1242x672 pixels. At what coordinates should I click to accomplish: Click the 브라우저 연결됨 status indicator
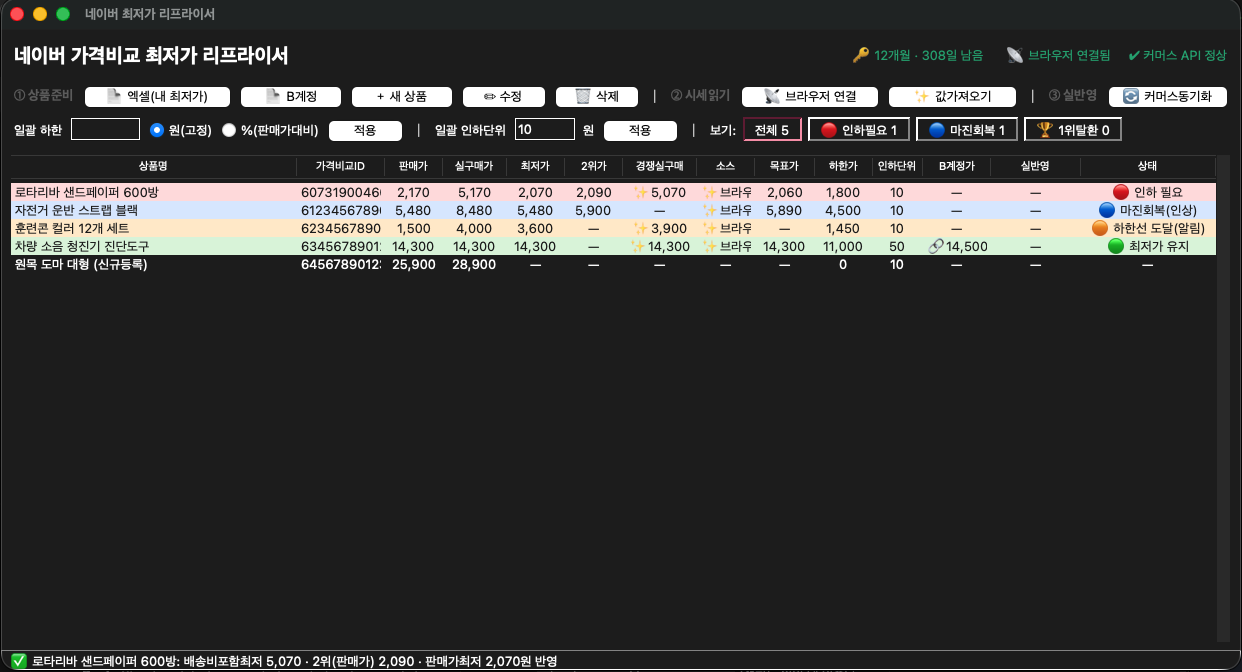point(1058,56)
